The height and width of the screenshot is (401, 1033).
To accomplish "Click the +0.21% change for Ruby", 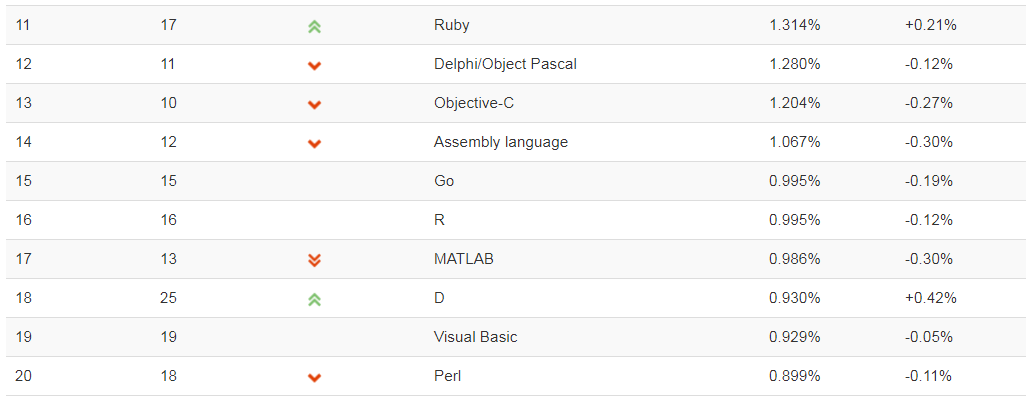I will click(x=930, y=26).
